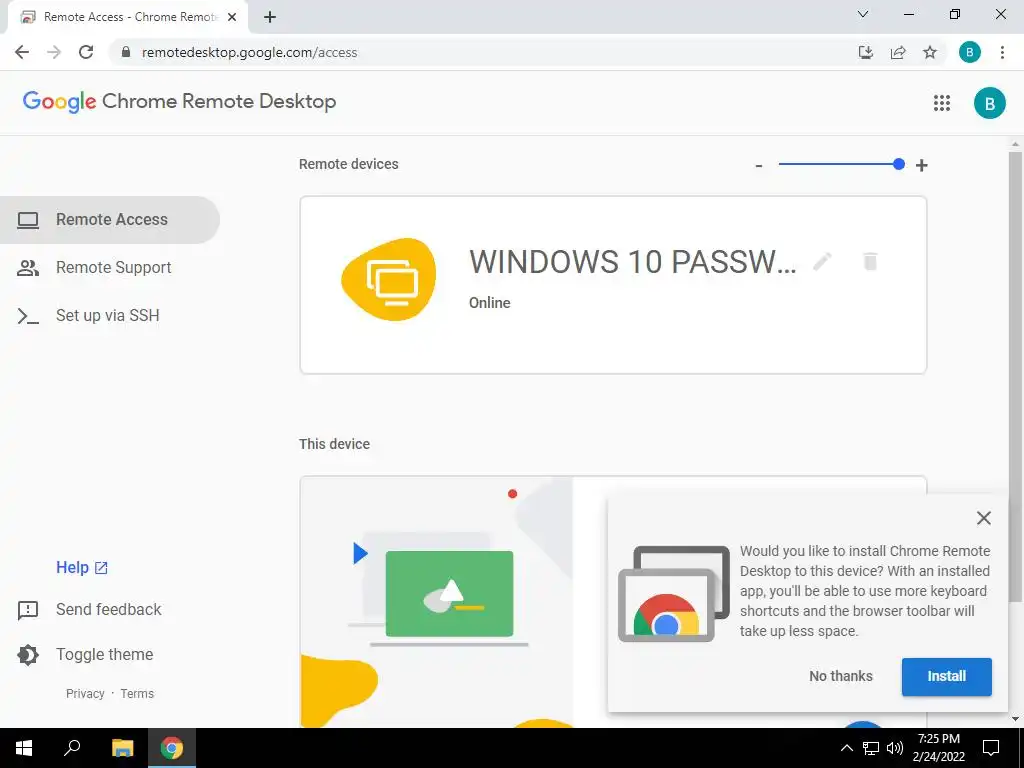Open network status in the system tray
1024x768 pixels.
[871, 748]
